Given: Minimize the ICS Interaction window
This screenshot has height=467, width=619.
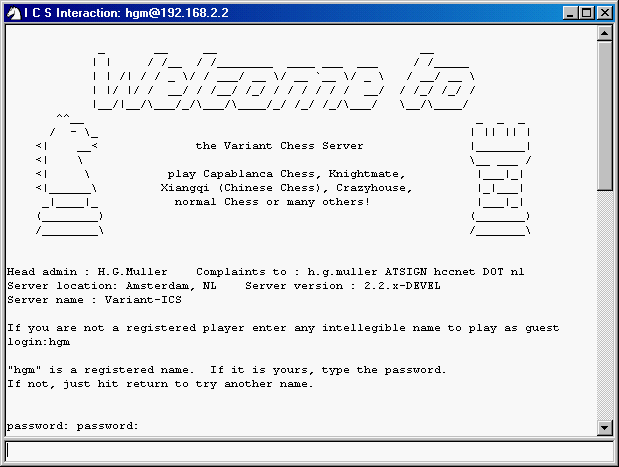Looking at the screenshot, I should pos(570,13).
